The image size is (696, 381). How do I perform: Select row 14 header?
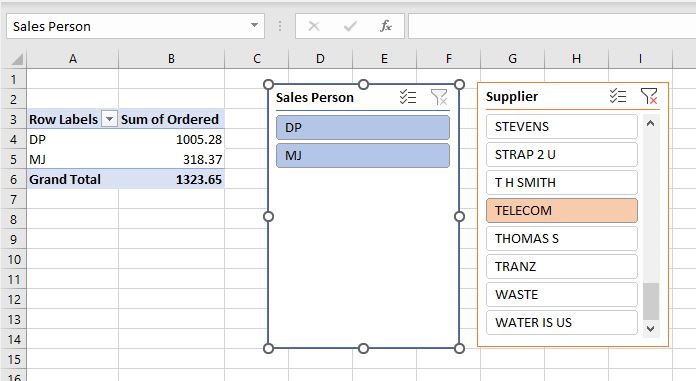(x=13, y=339)
